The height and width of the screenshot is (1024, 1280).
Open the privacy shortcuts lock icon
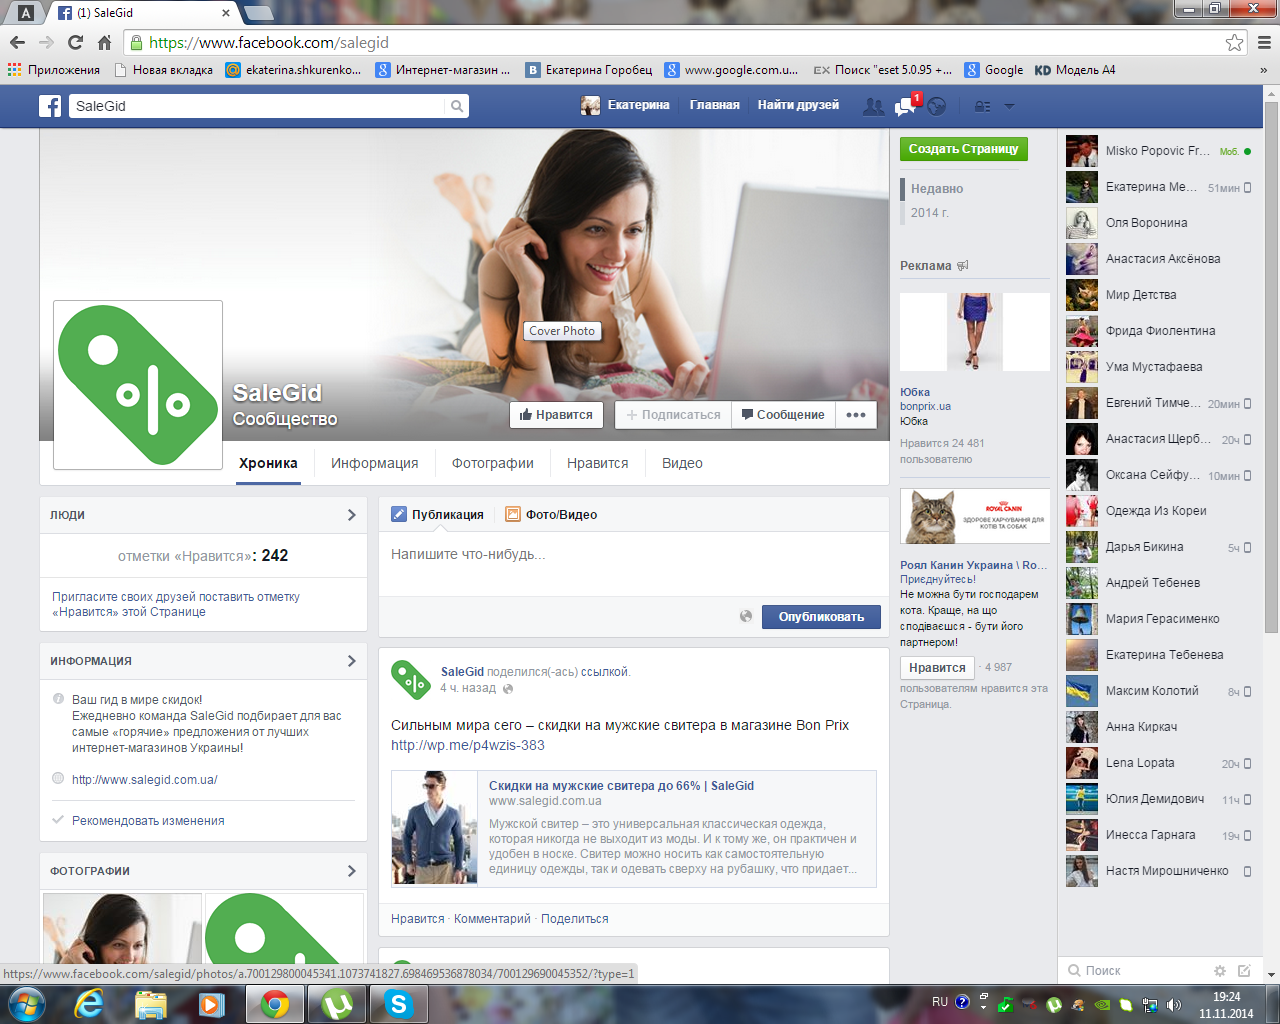(983, 106)
